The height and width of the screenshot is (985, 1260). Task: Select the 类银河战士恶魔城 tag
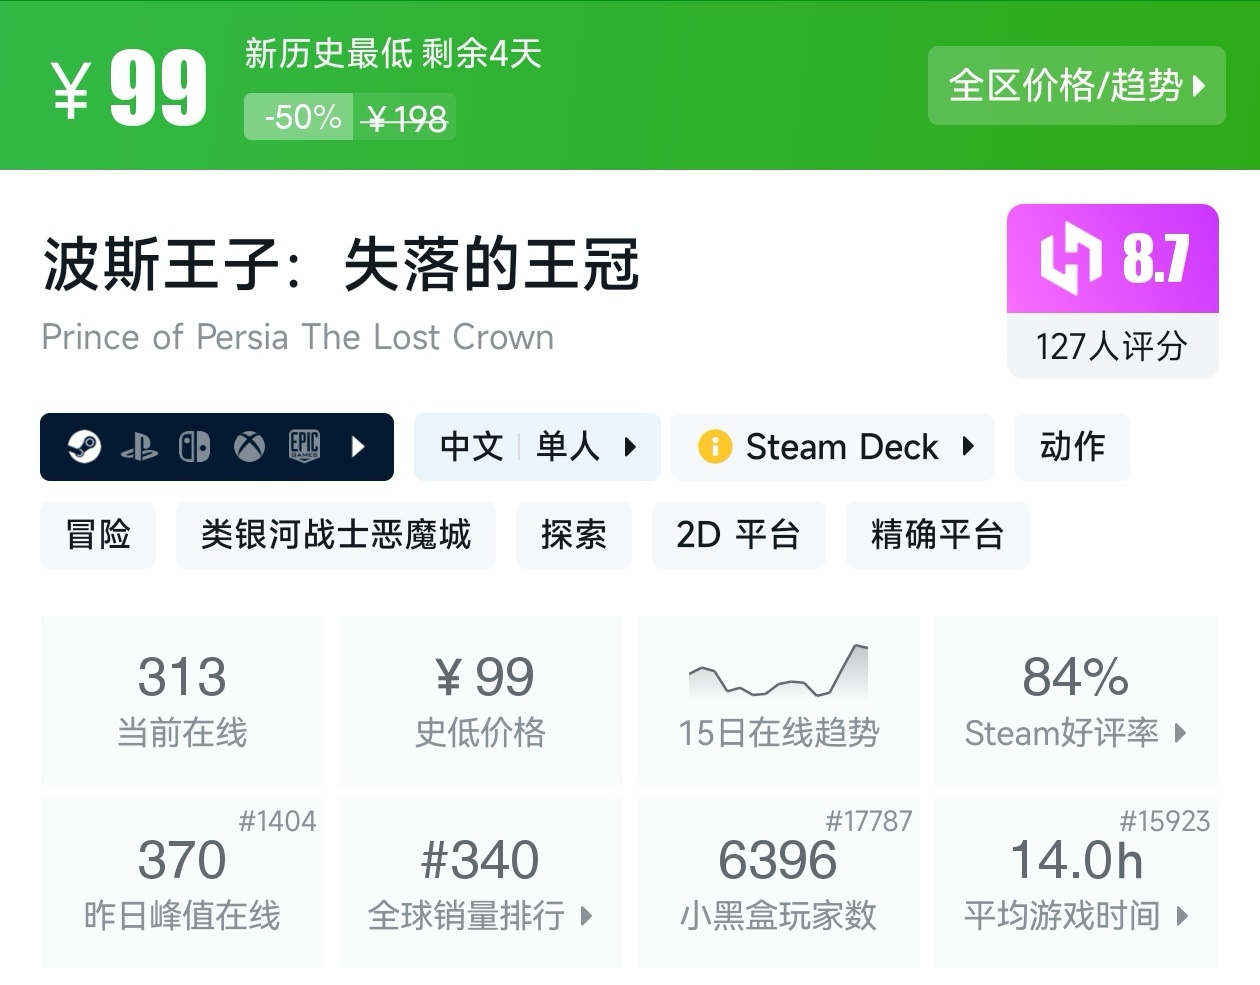coord(335,535)
